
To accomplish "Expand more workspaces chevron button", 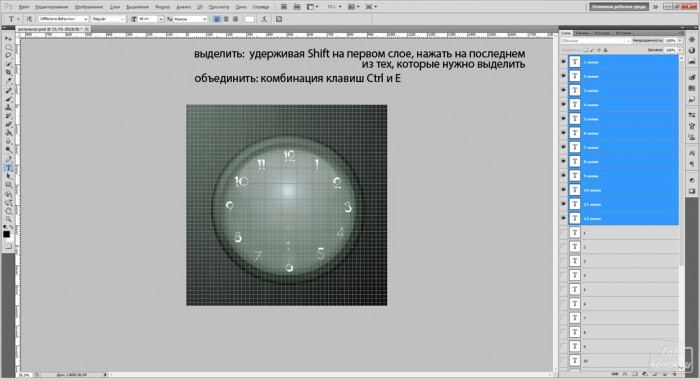I will click(x=655, y=7).
